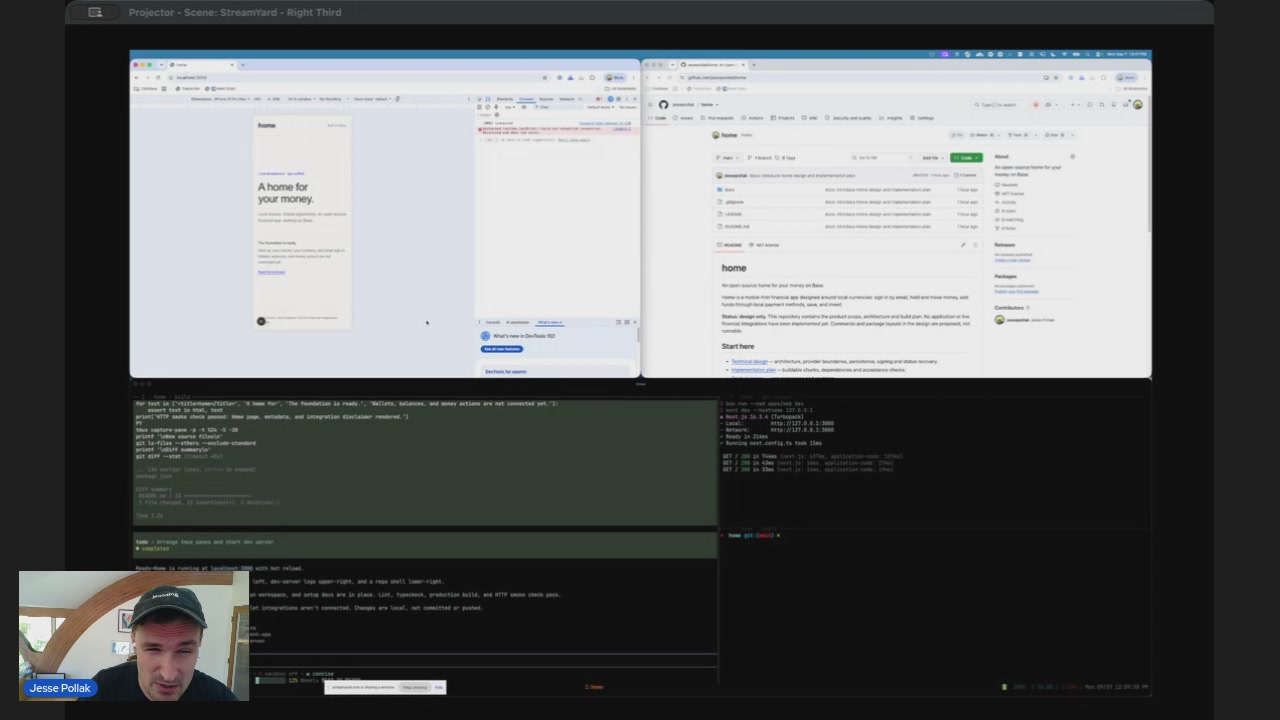This screenshot has height=720, width=1280.
Task: Follow the Read the build plan link
Action: point(272,272)
